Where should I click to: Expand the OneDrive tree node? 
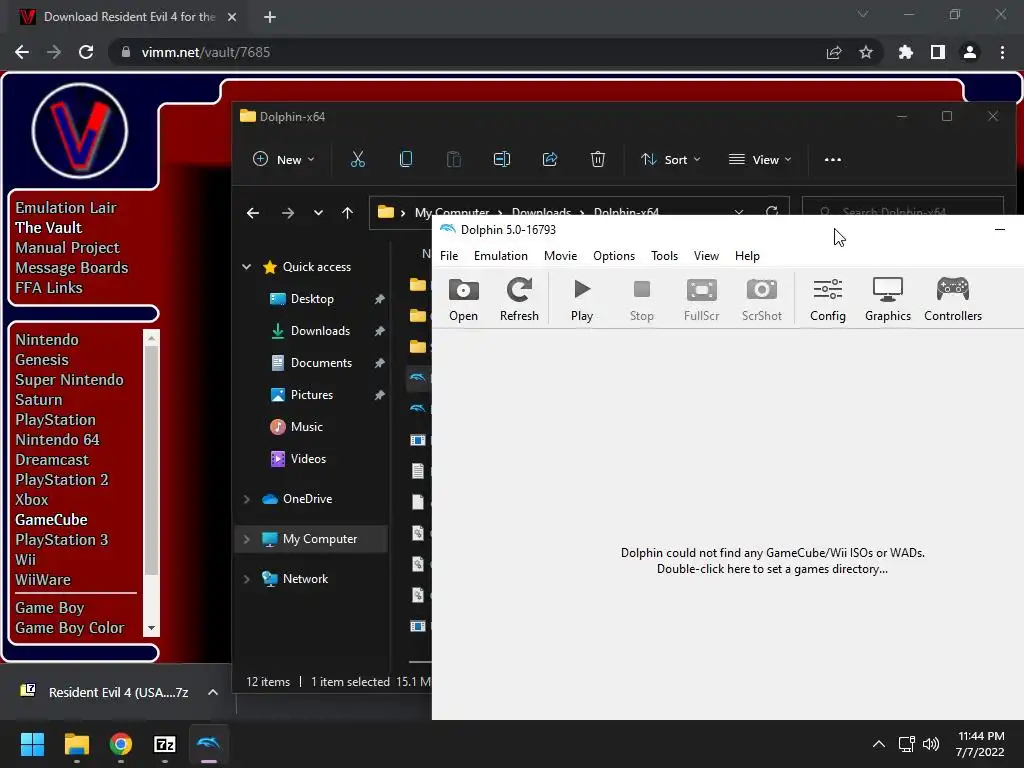247,499
